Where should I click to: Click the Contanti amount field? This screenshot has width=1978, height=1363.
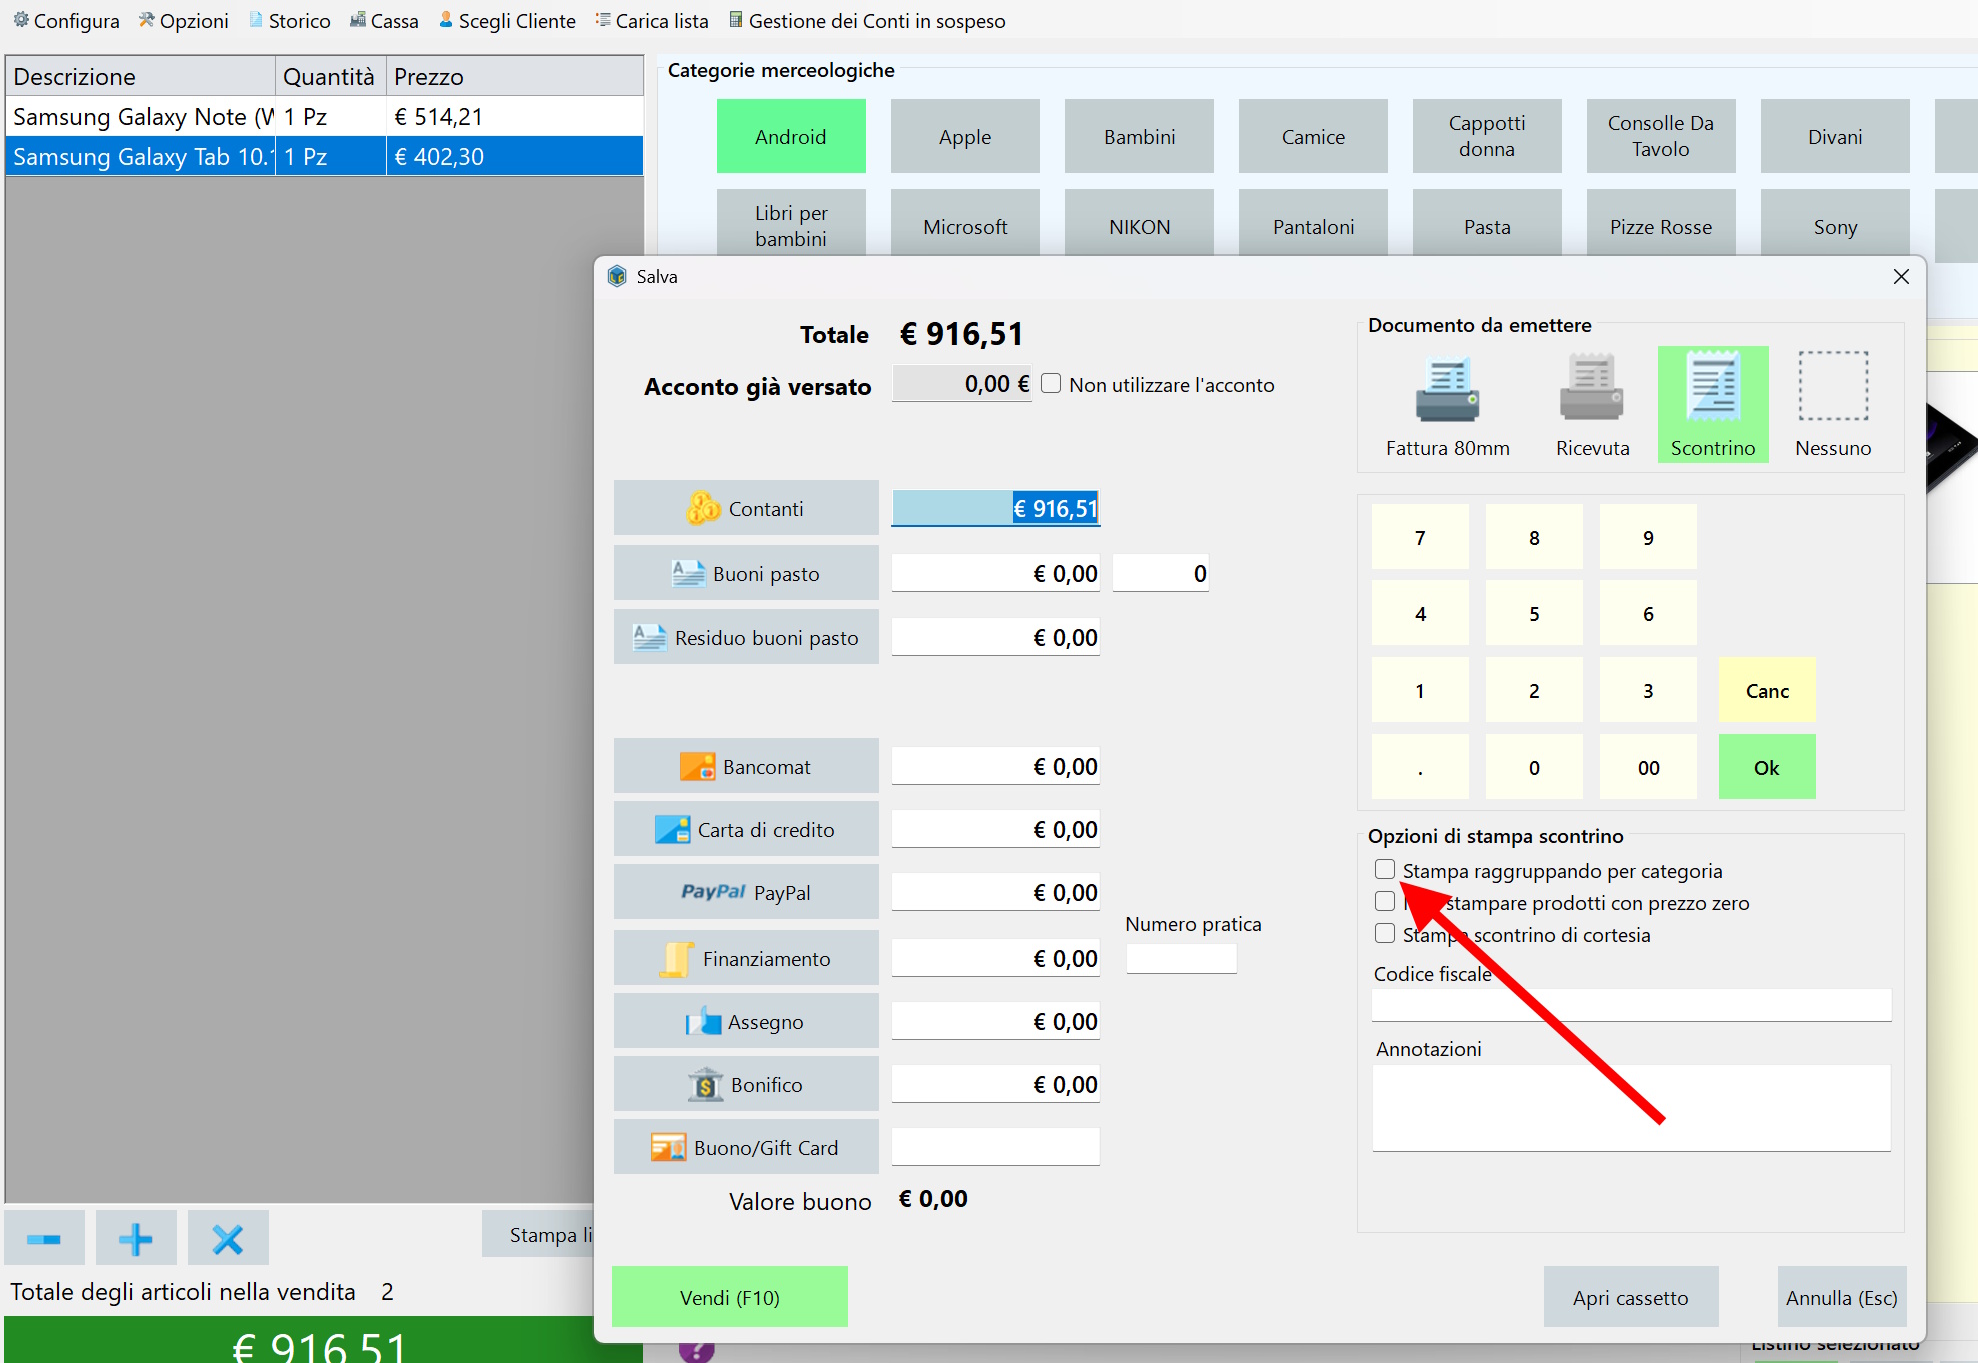(x=996, y=509)
